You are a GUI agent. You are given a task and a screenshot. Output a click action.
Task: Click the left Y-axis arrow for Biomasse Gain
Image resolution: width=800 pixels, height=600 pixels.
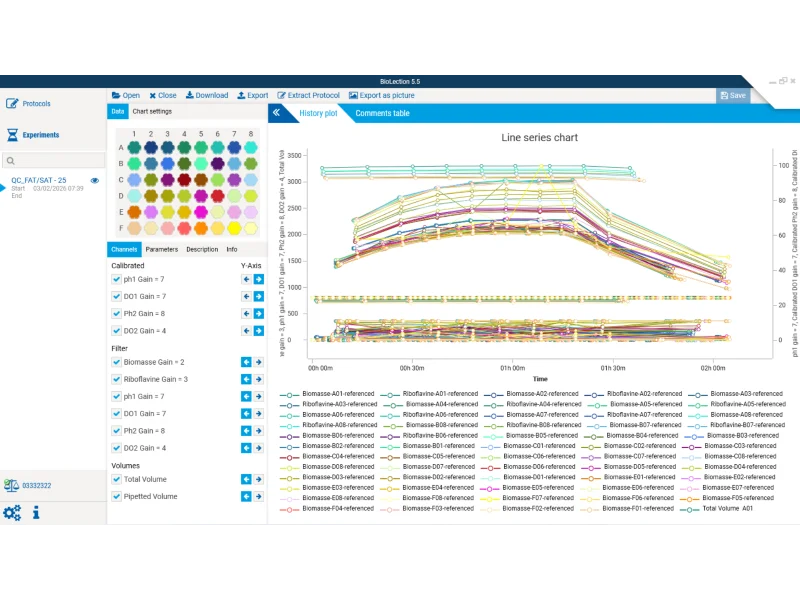246,362
